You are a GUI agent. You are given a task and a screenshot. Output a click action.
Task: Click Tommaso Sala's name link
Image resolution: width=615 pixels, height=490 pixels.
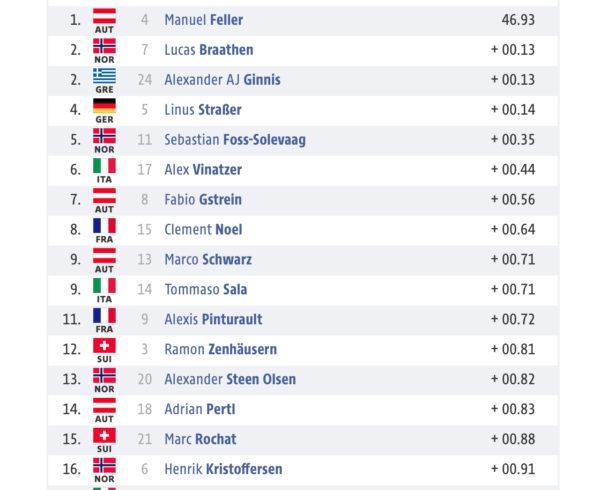coord(206,290)
